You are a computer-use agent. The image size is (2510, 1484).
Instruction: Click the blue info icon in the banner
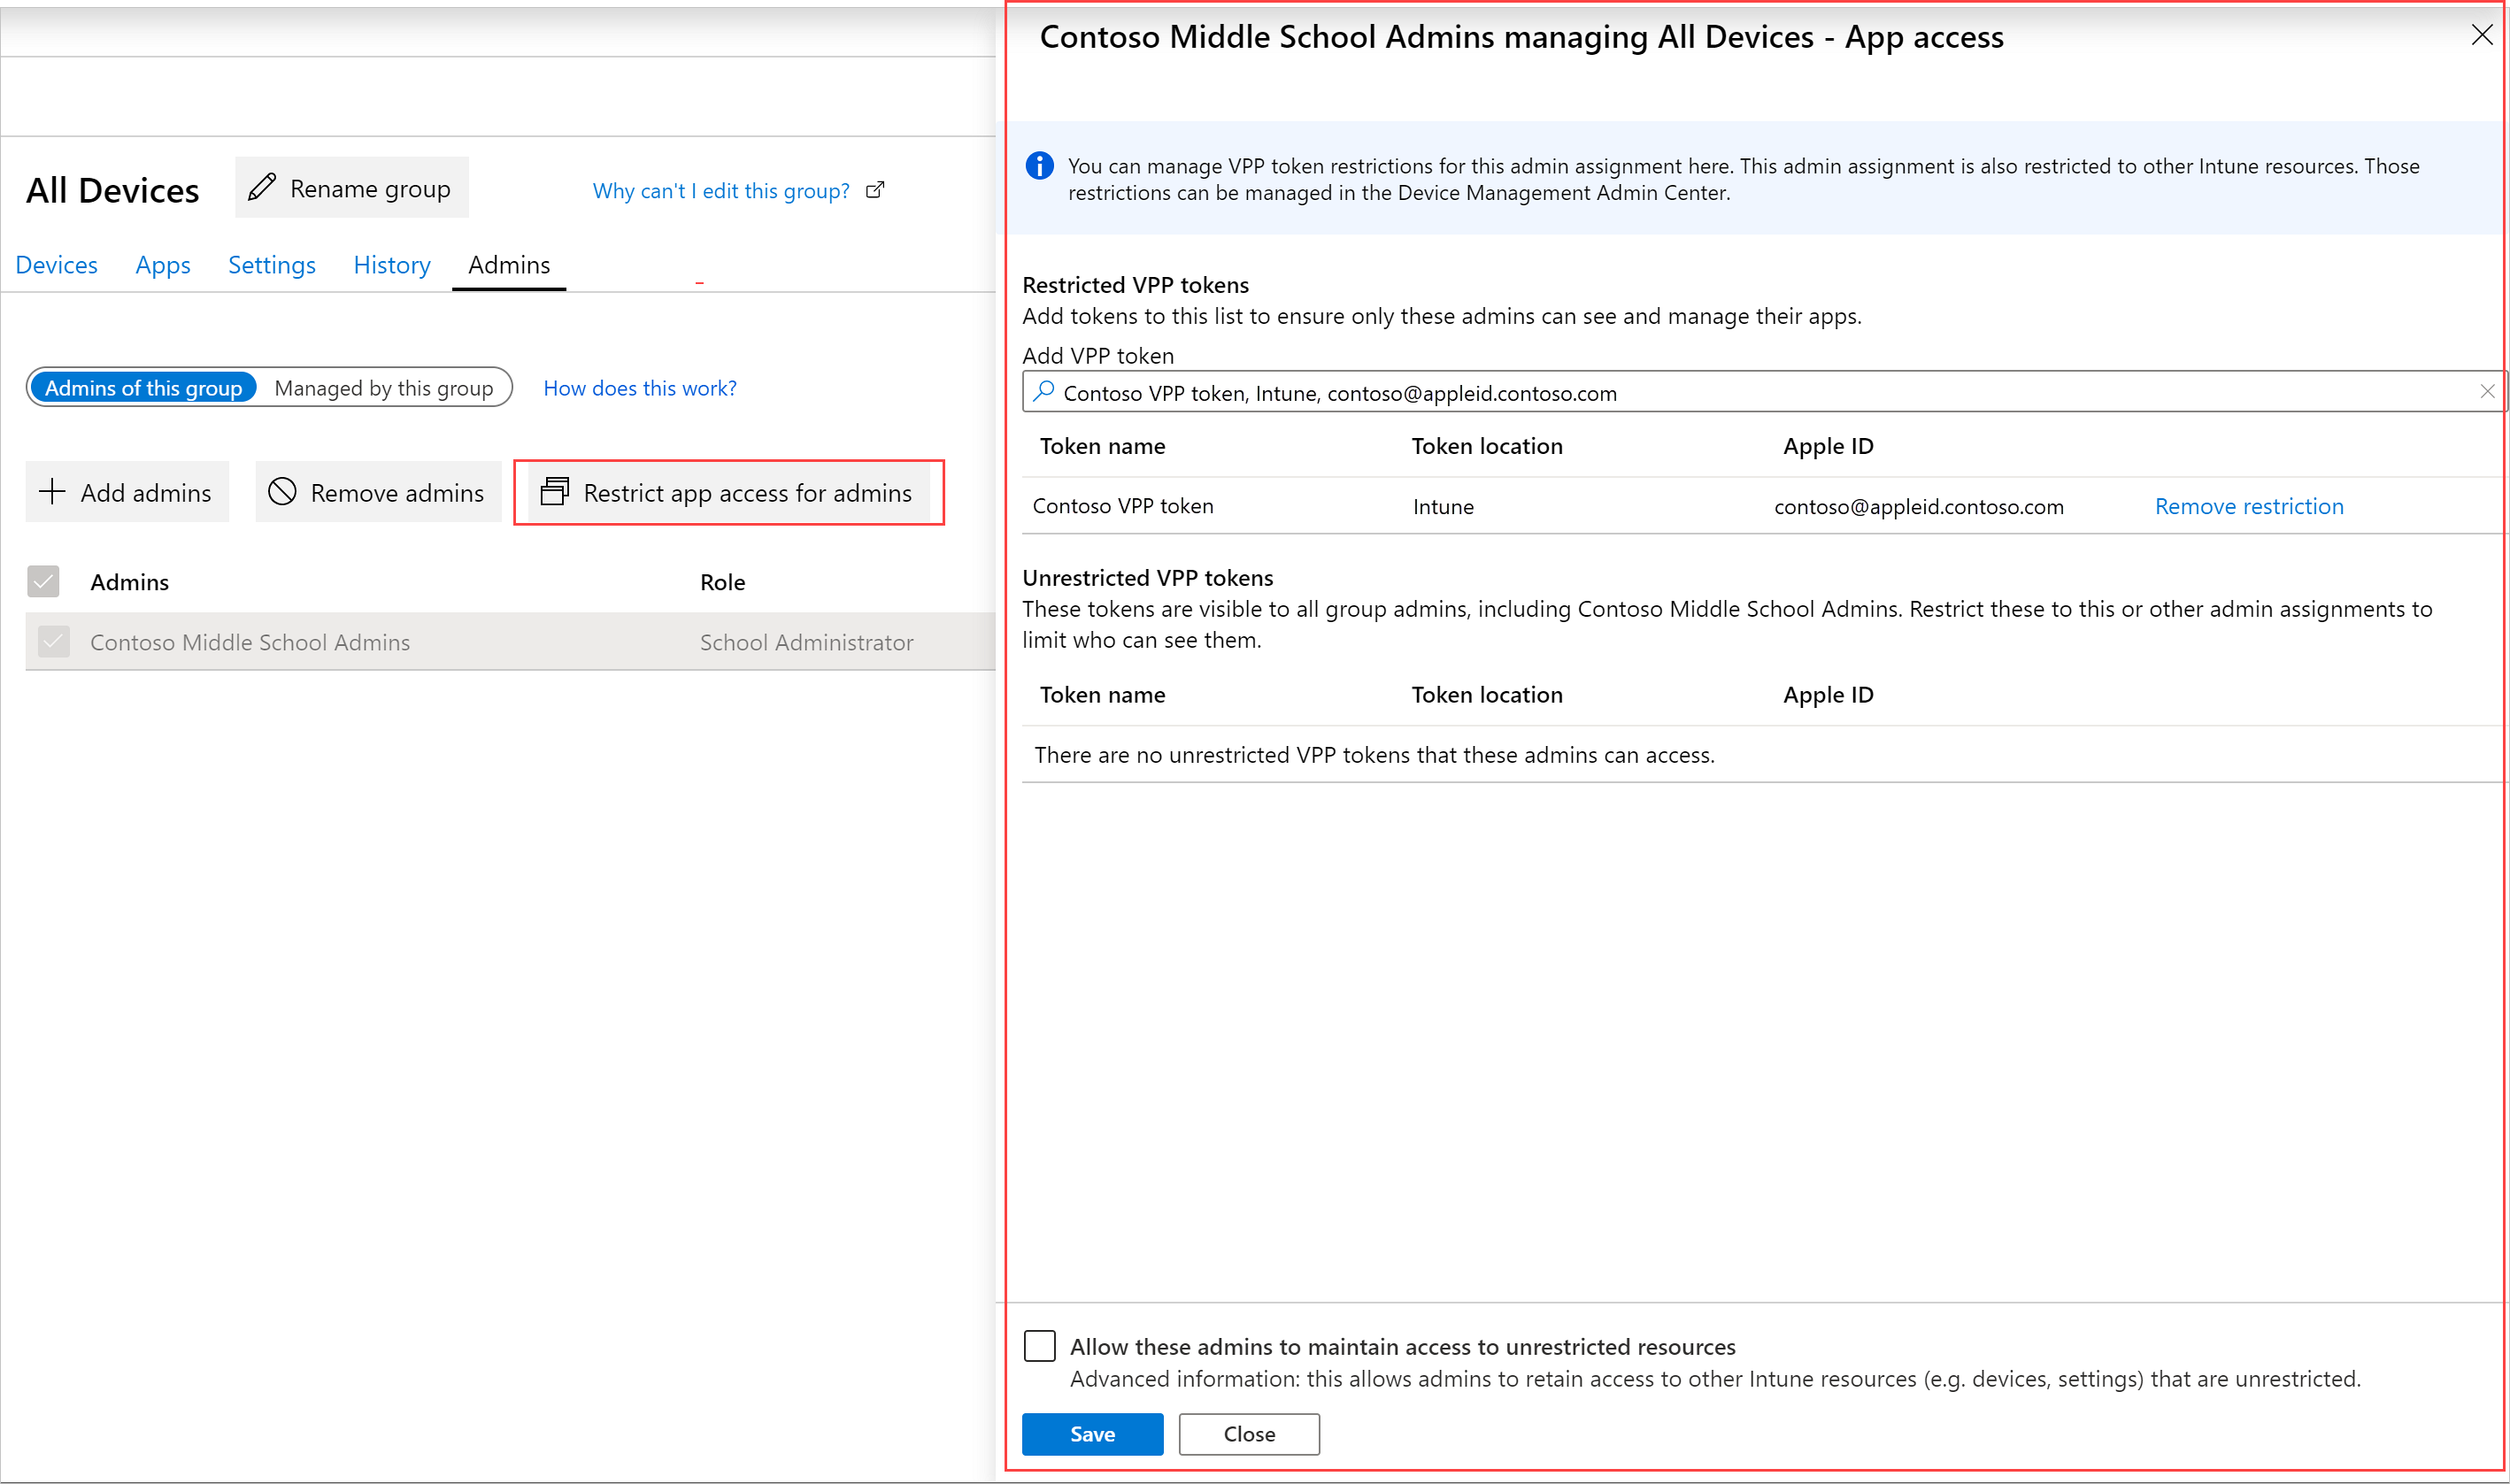(x=1040, y=166)
